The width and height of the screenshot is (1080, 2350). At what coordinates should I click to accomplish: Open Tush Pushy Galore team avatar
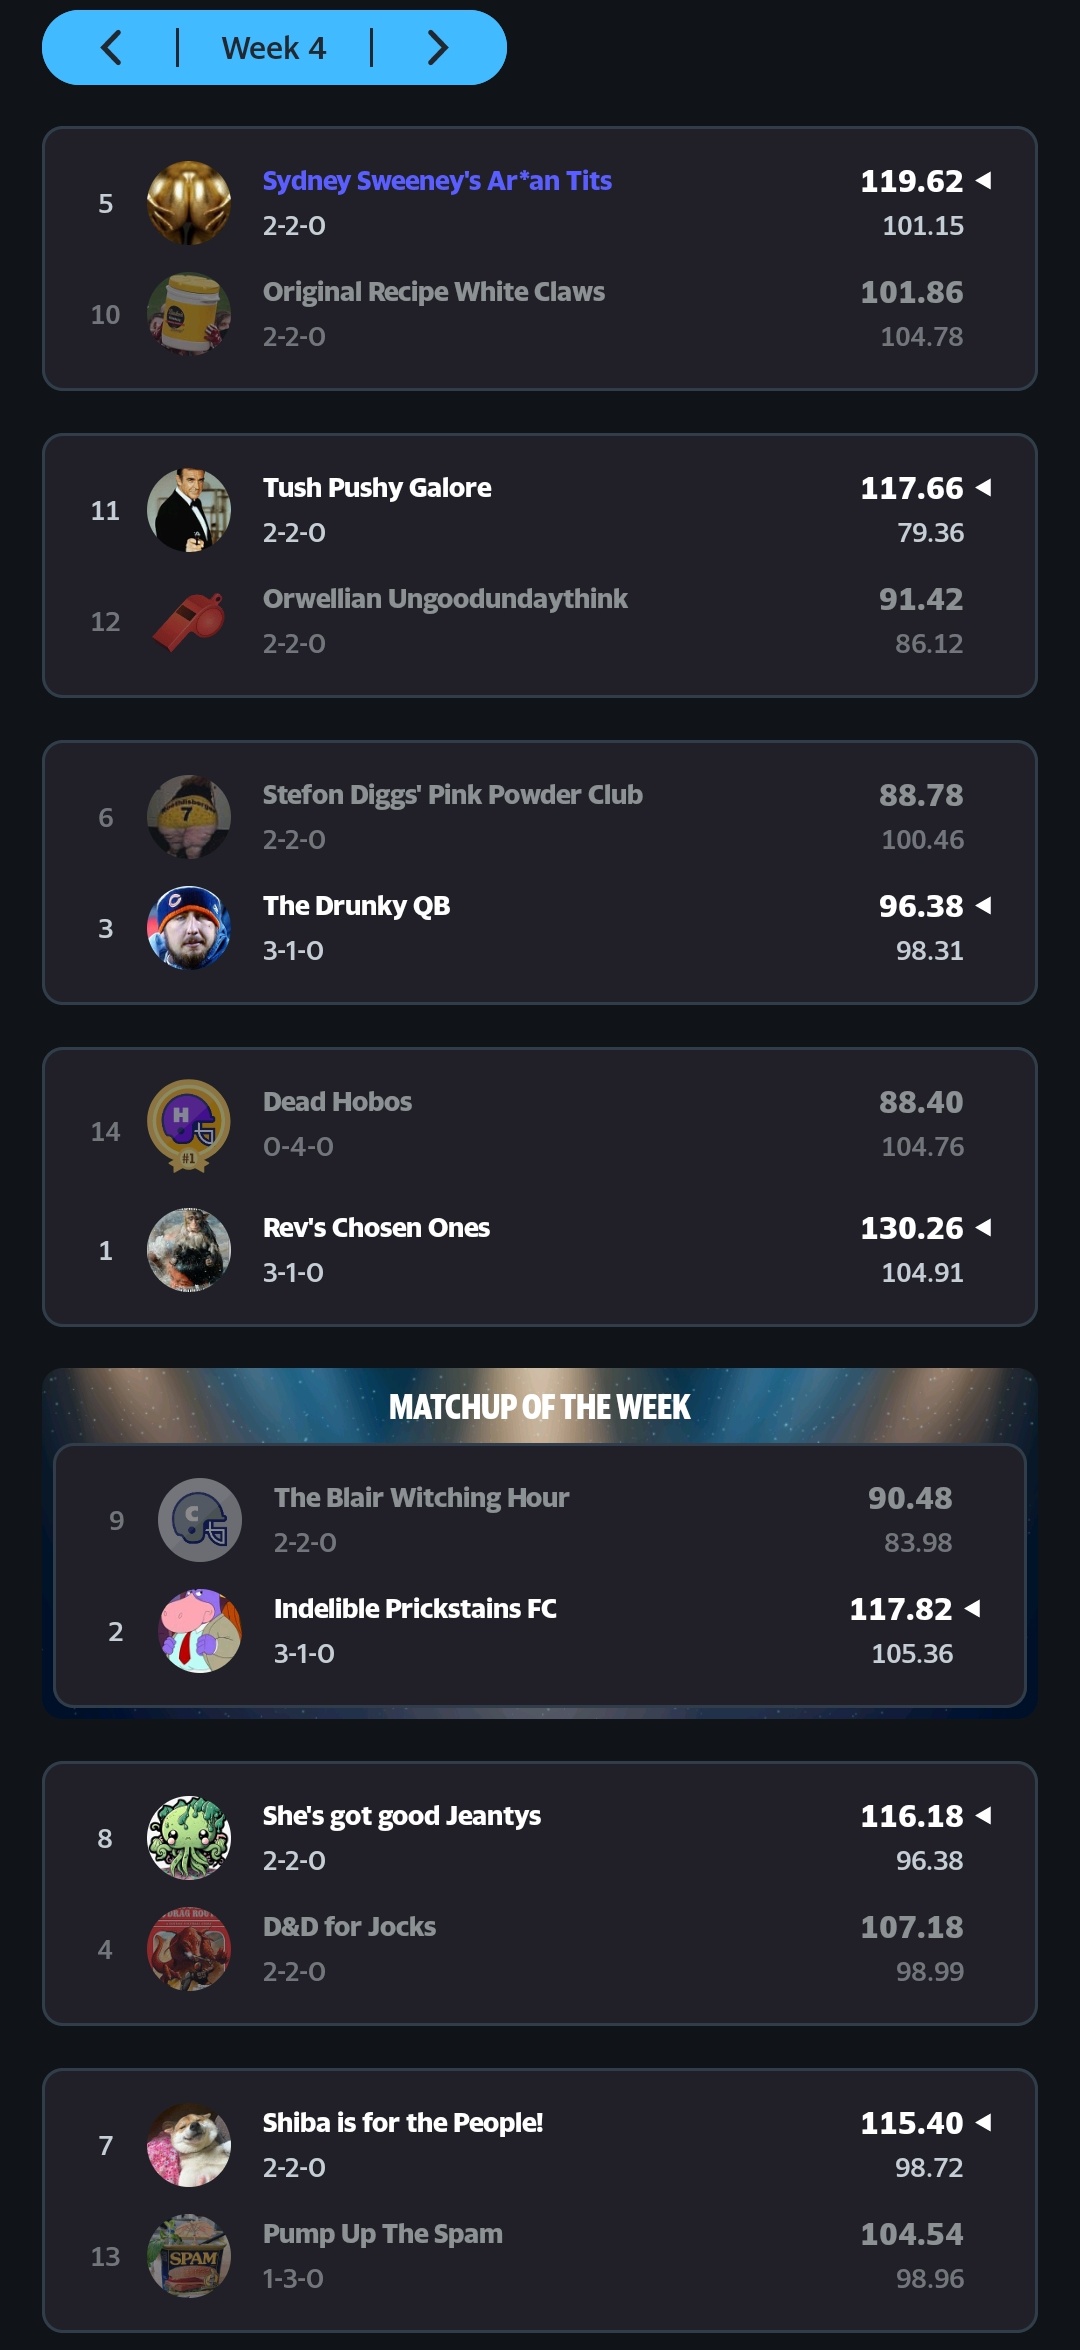[x=189, y=510]
